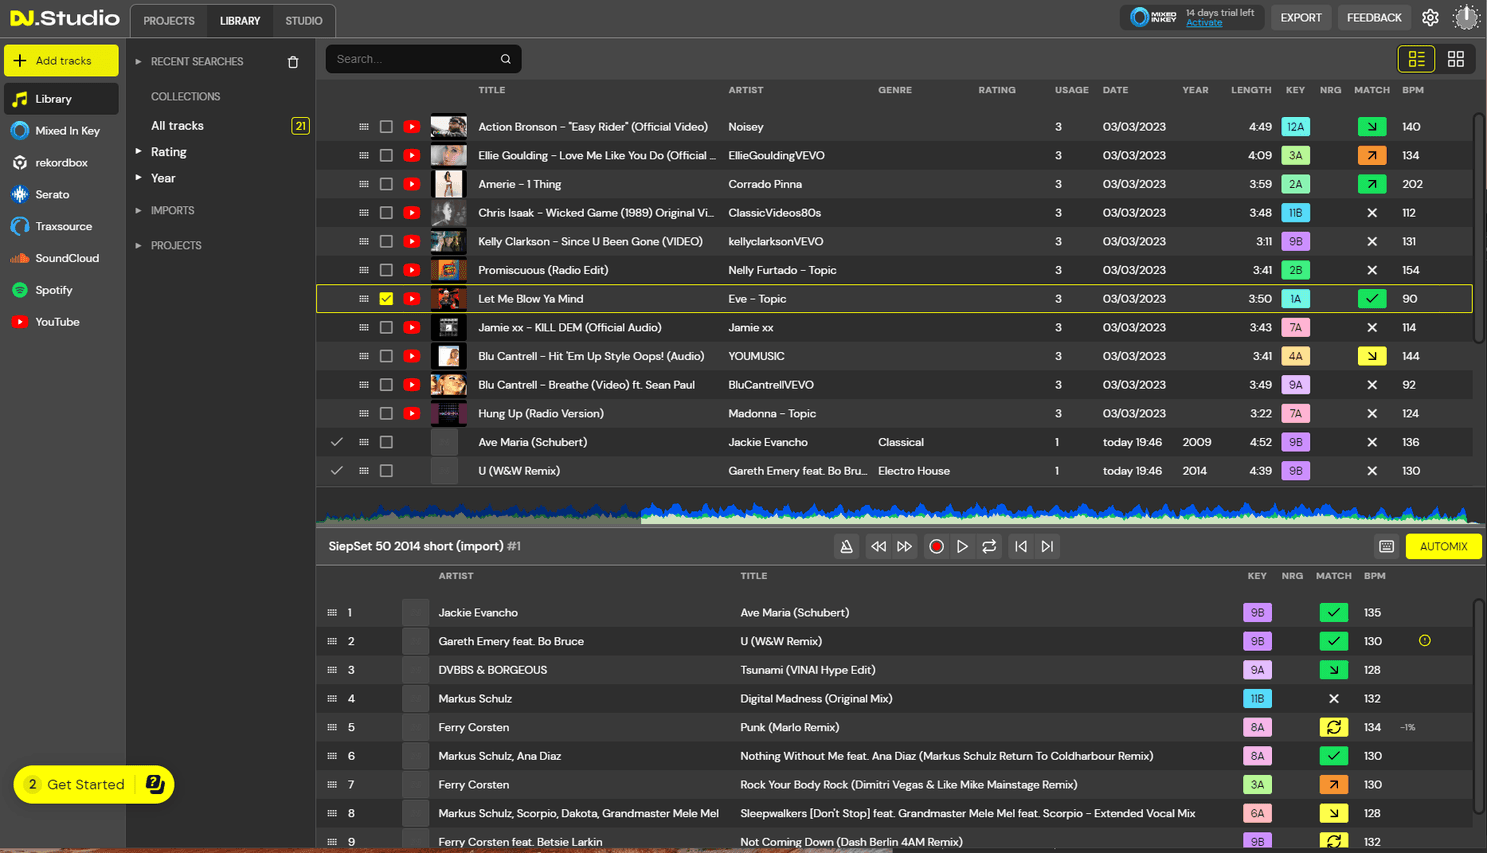Image resolution: width=1487 pixels, height=853 pixels.
Task: Expand the Imports section
Action: pyautogui.click(x=139, y=211)
